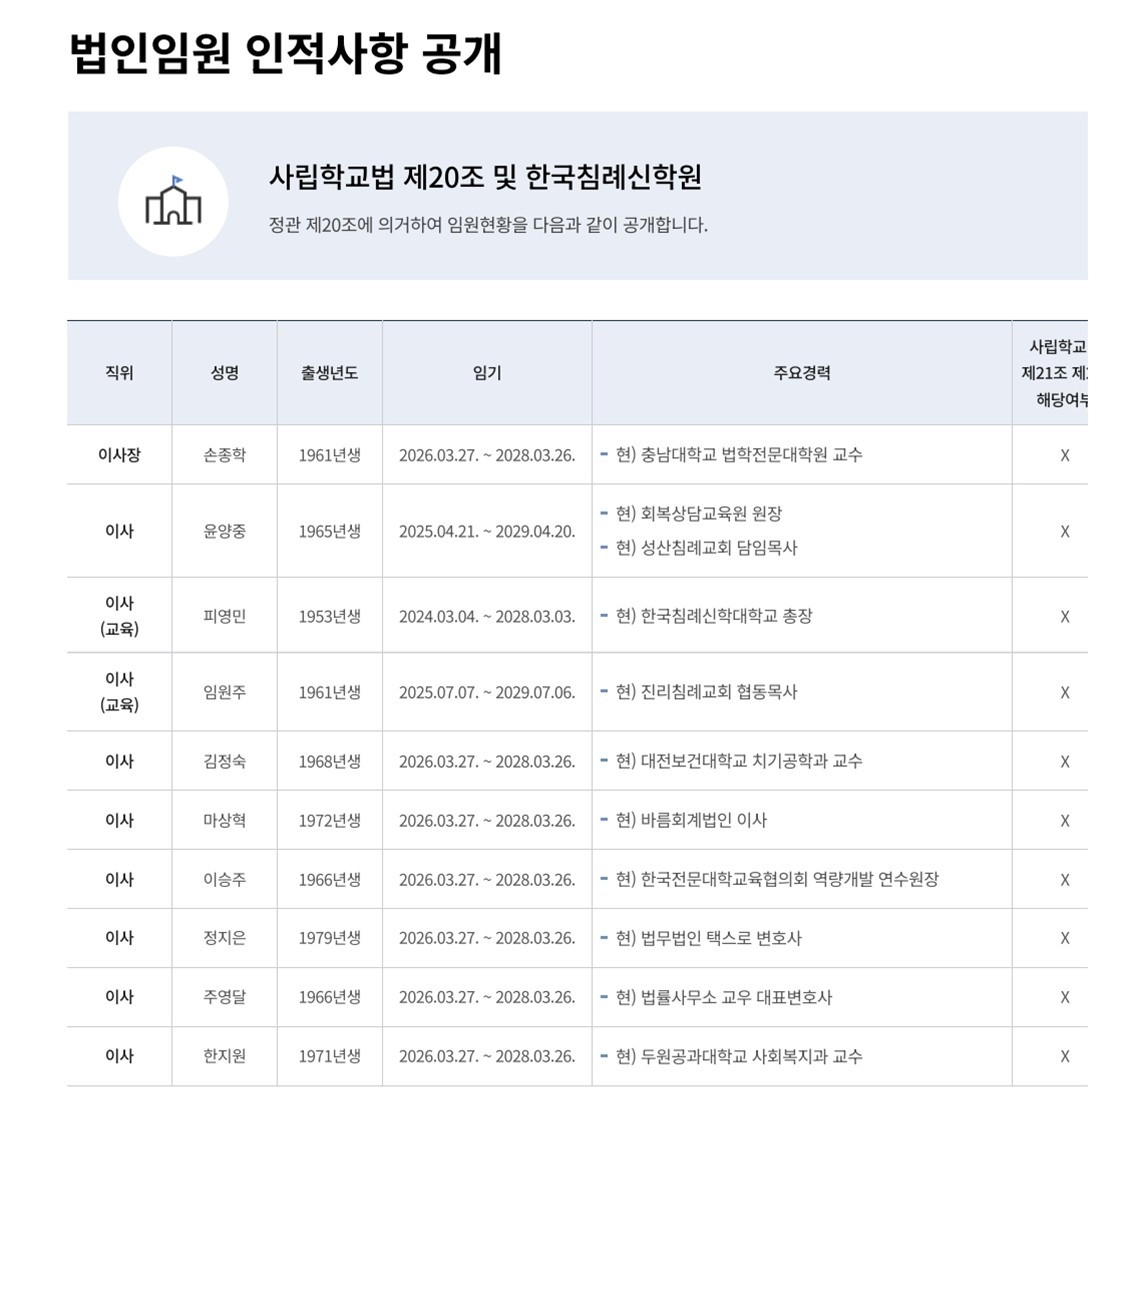Click the 직위 column header
1125x1305 pixels.
point(119,373)
